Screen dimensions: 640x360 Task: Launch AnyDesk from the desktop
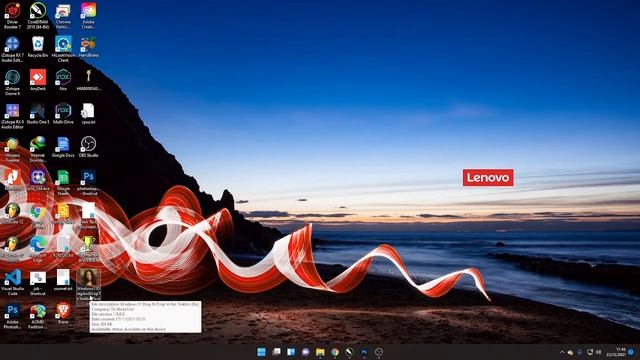[x=38, y=80]
